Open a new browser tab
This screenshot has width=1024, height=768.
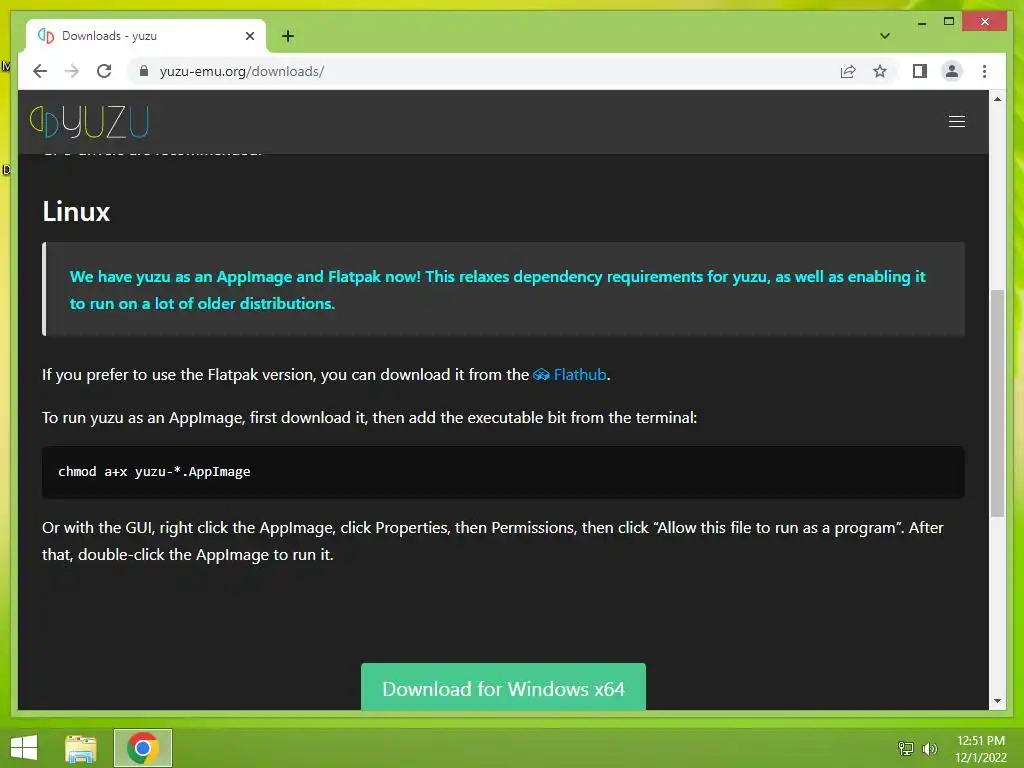[x=287, y=36]
